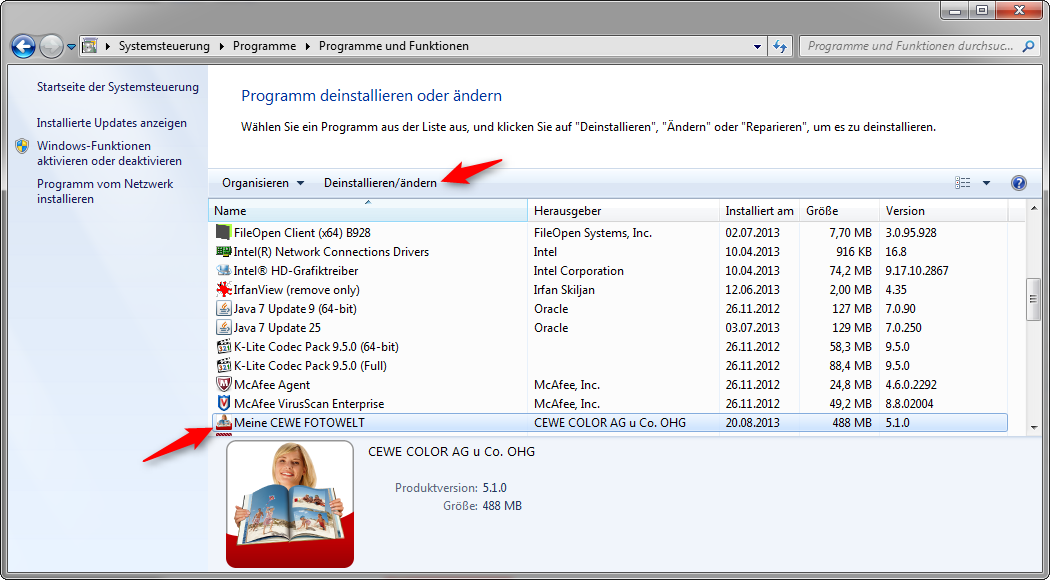The height and width of the screenshot is (580, 1050).
Task: Sort list by Installiert am column
Action: [759, 211]
